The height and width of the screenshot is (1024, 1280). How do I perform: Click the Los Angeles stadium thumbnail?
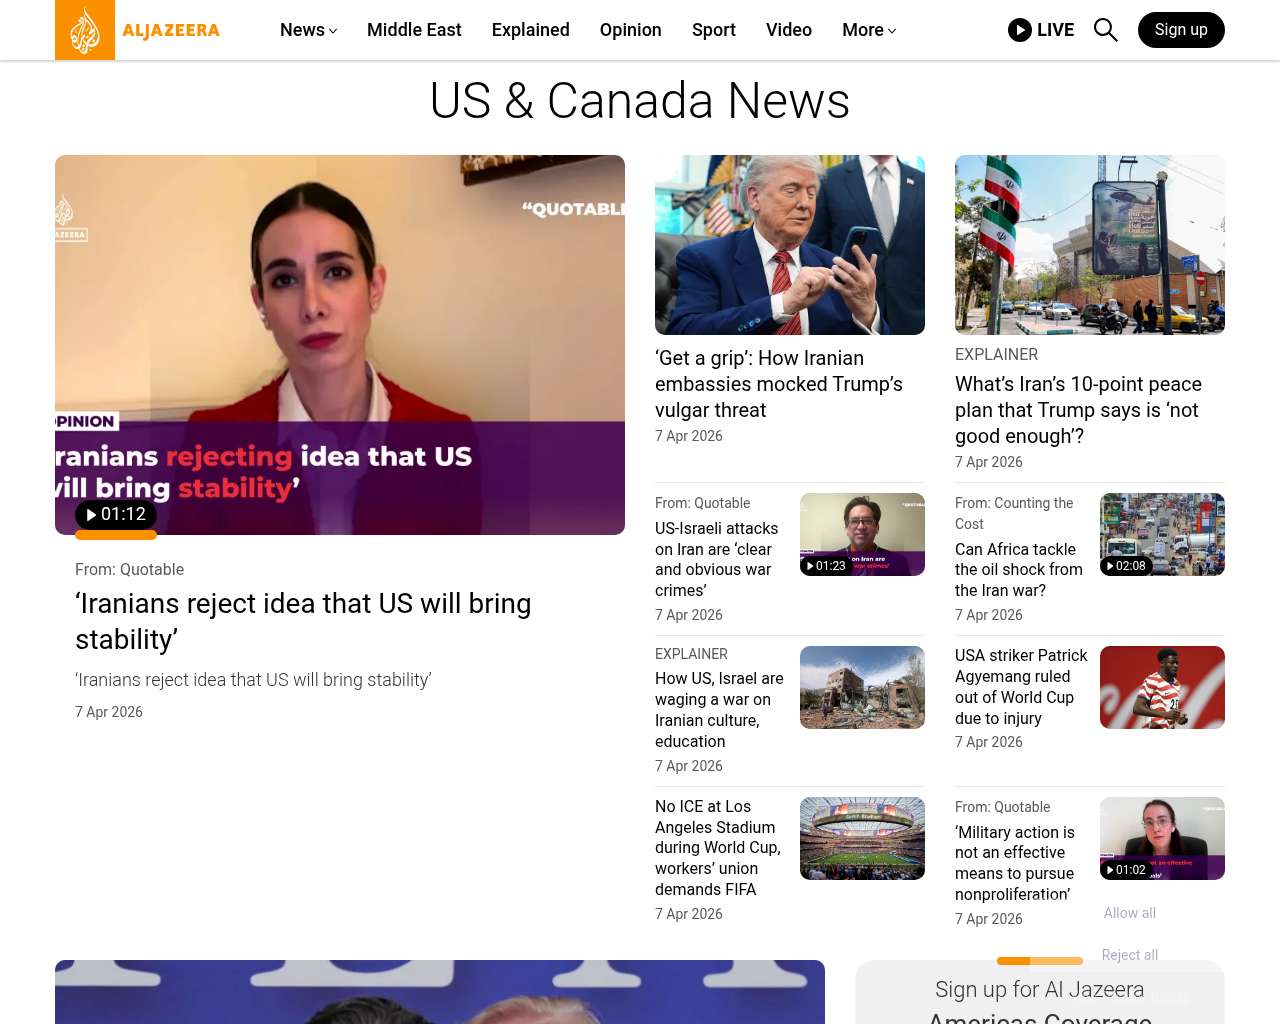[x=862, y=838]
